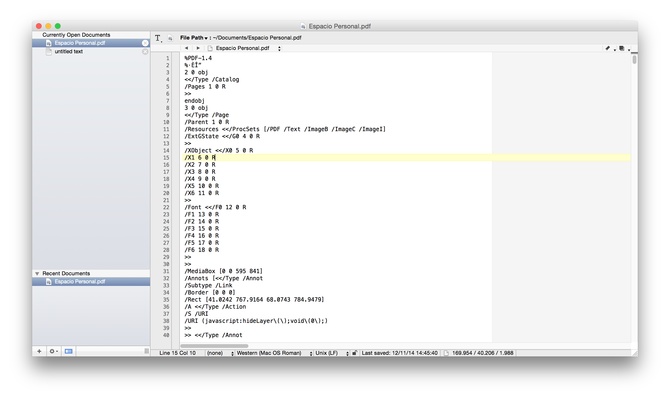Viewport: 670px width, 400px height.
Task: Click the Currently Open Documents header
Action: click(x=76, y=35)
